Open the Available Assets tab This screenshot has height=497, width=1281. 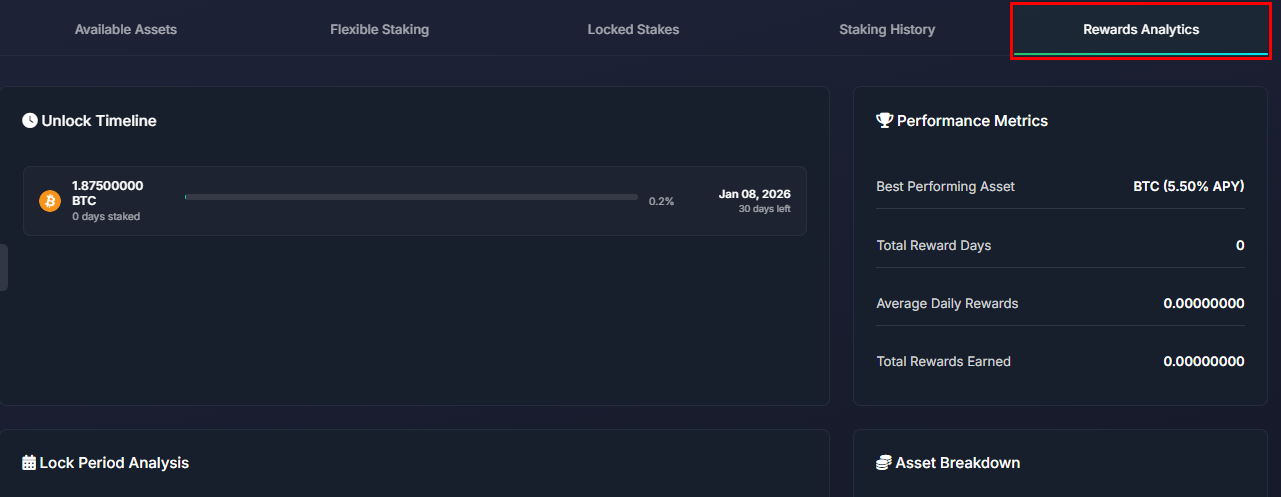click(126, 29)
